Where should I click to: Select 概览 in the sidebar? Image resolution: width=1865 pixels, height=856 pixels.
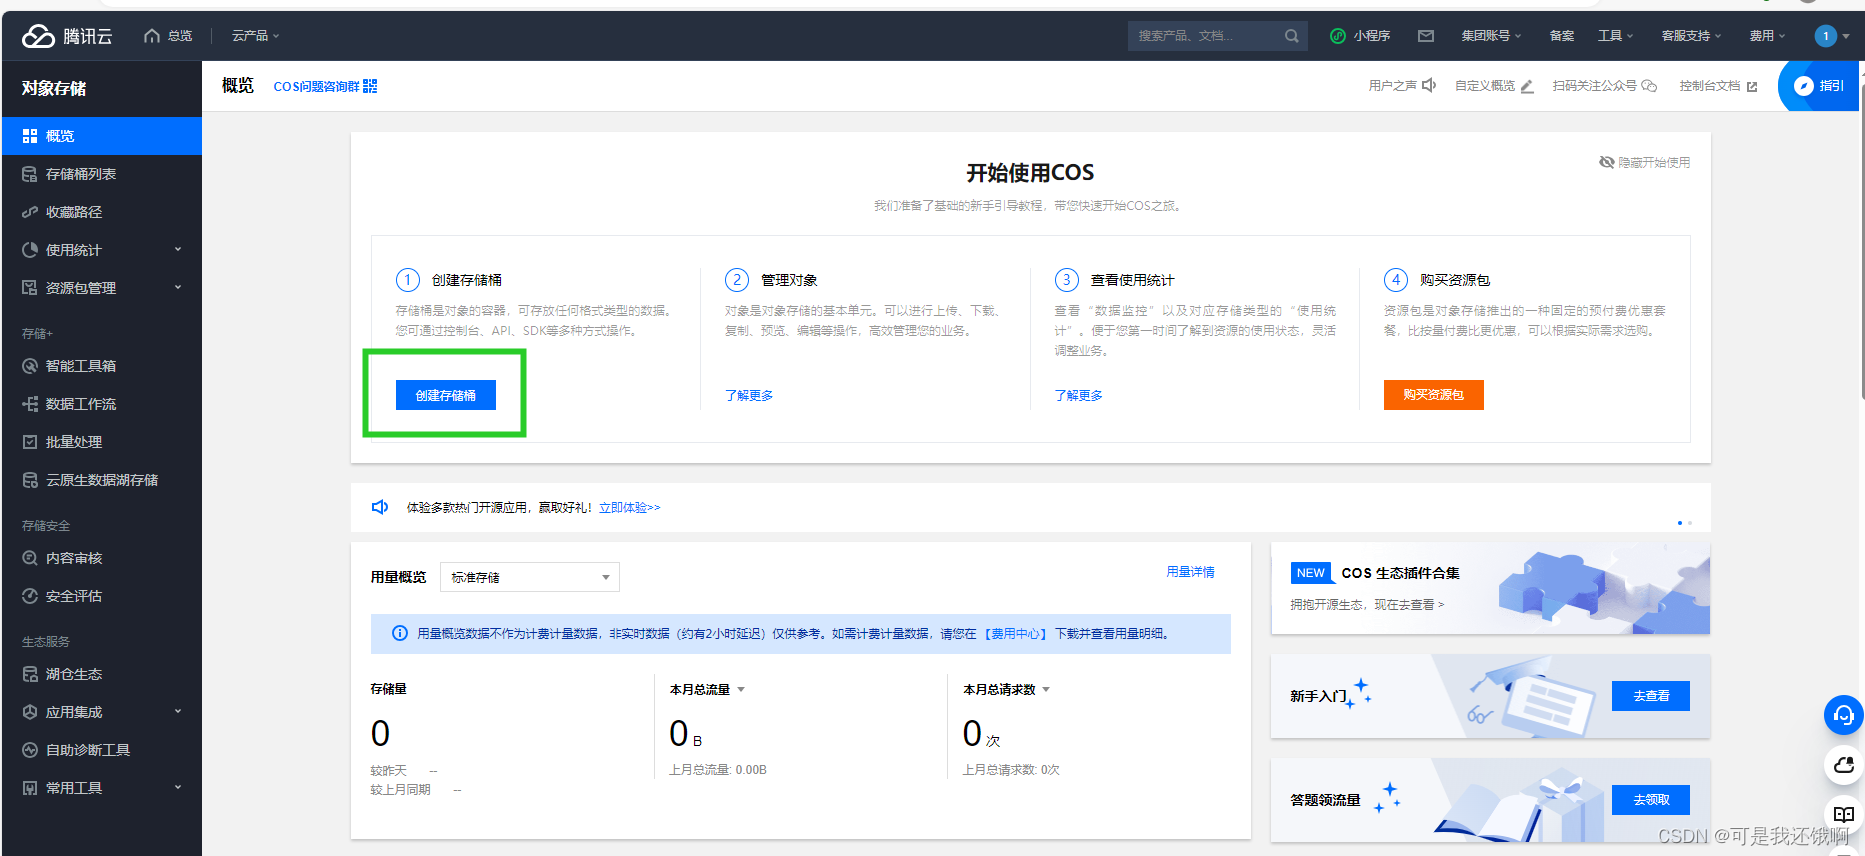(101, 136)
